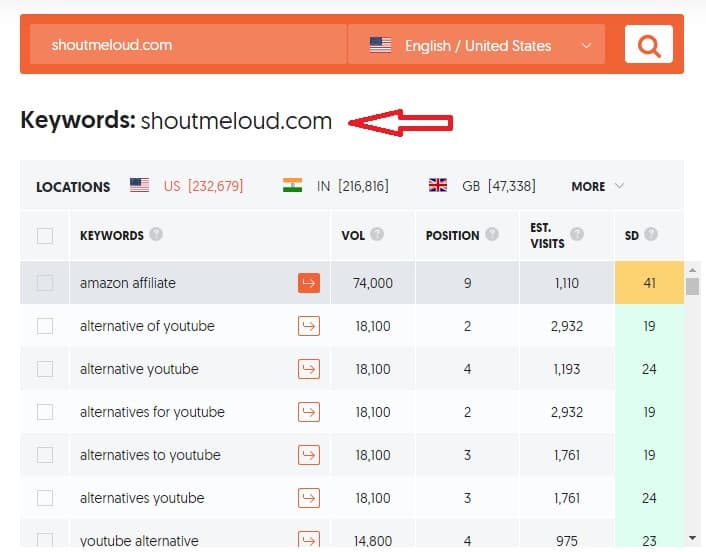The width and height of the screenshot is (706, 552).
Task: Select the alternatives for youtube keyword
Action: (152, 412)
